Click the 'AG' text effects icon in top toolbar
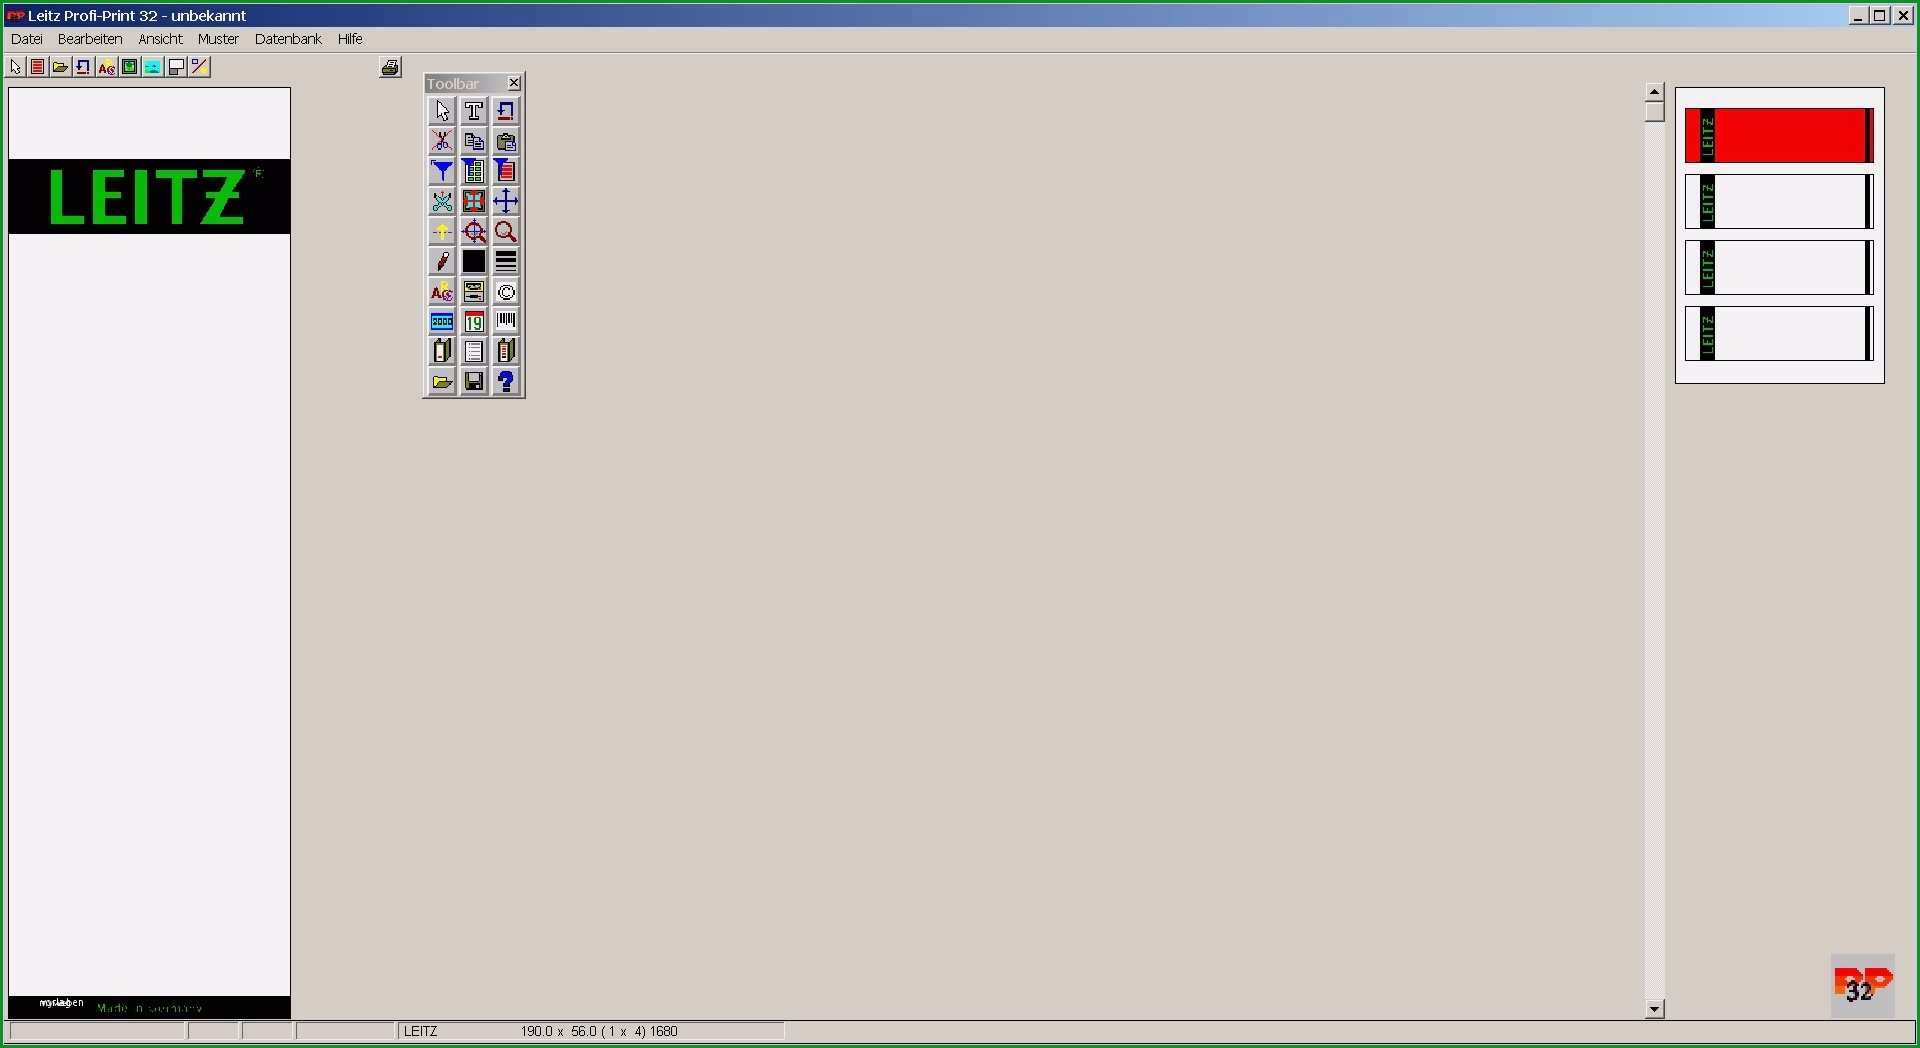This screenshot has width=1920, height=1048. [x=107, y=67]
